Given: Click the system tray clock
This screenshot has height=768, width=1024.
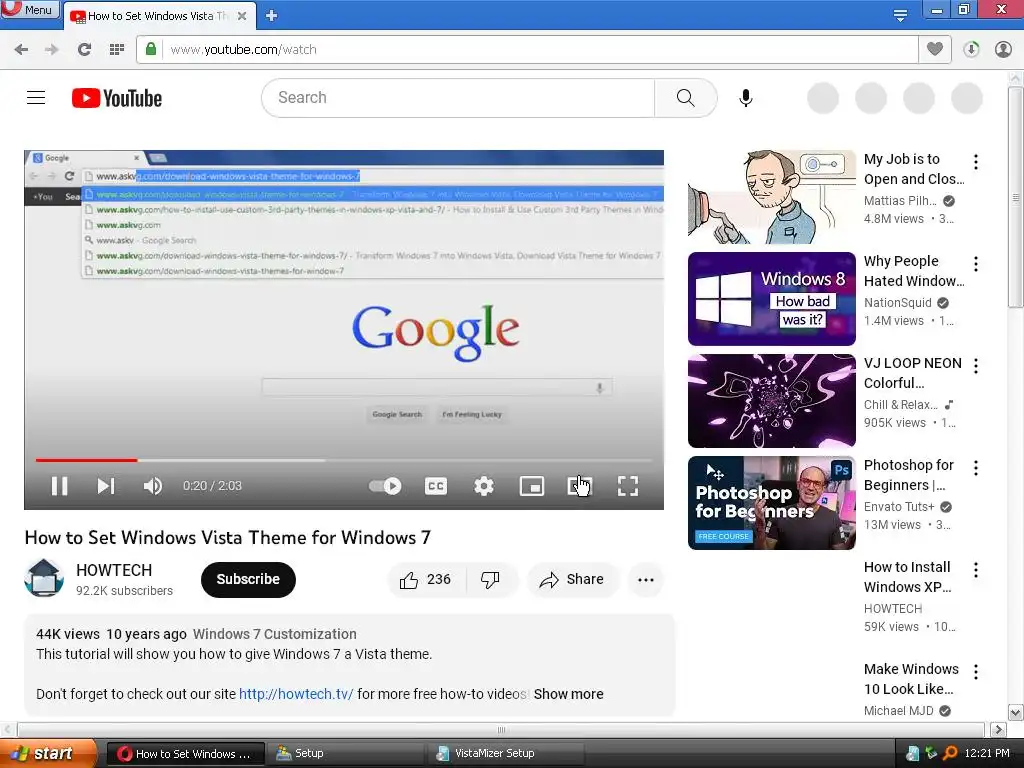Looking at the screenshot, I should (x=987, y=754).
